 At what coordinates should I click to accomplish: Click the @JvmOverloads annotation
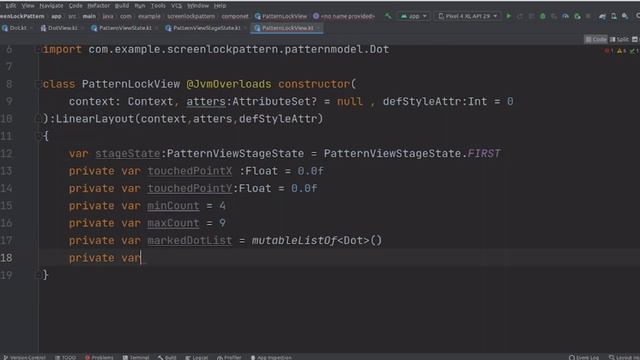pos(229,84)
